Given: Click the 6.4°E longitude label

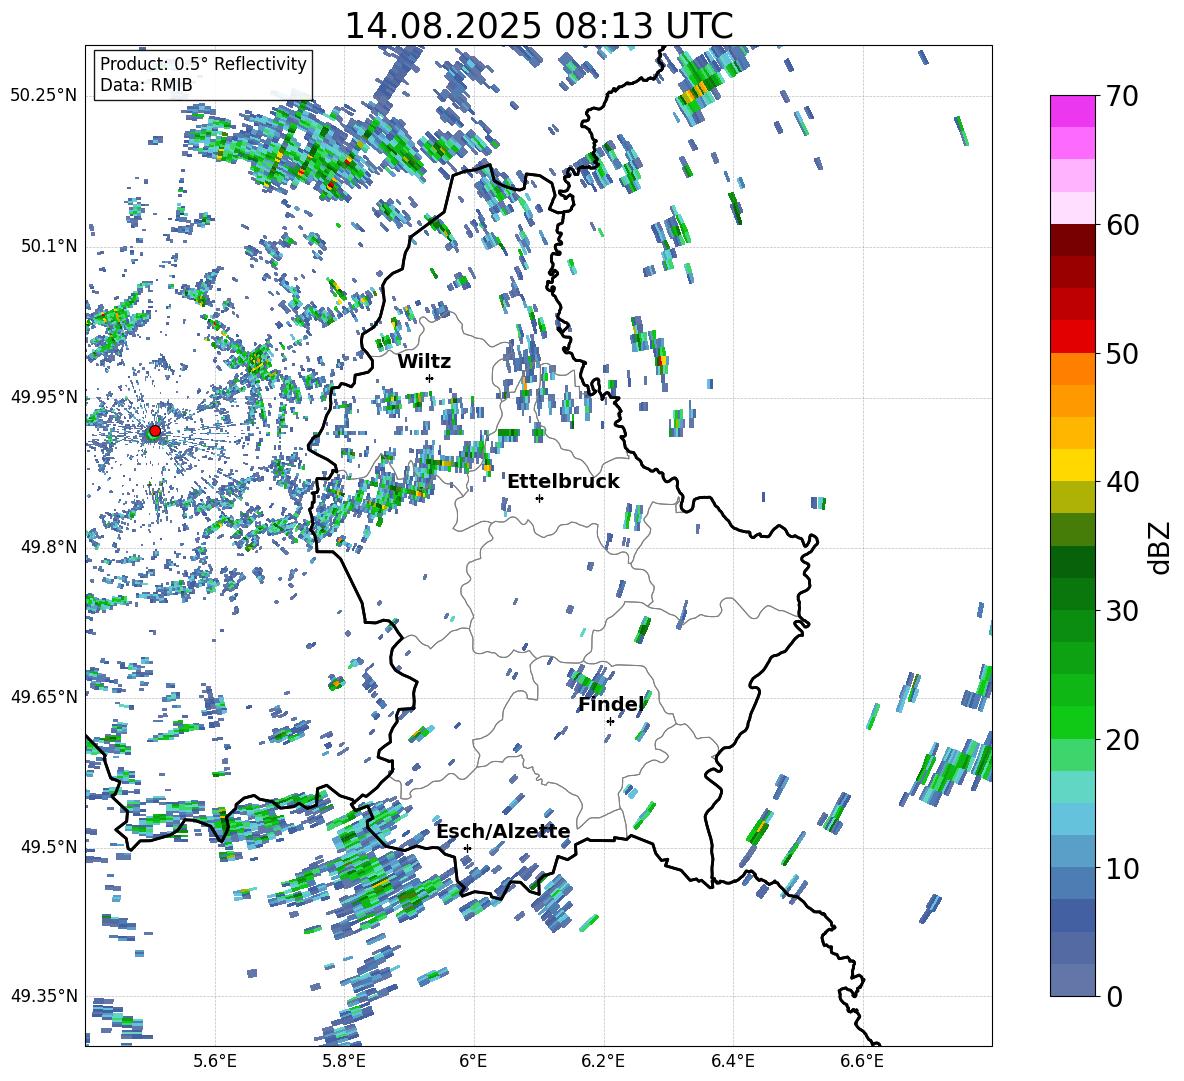Looking at the screenshot, I should [x=732, y=1061].
